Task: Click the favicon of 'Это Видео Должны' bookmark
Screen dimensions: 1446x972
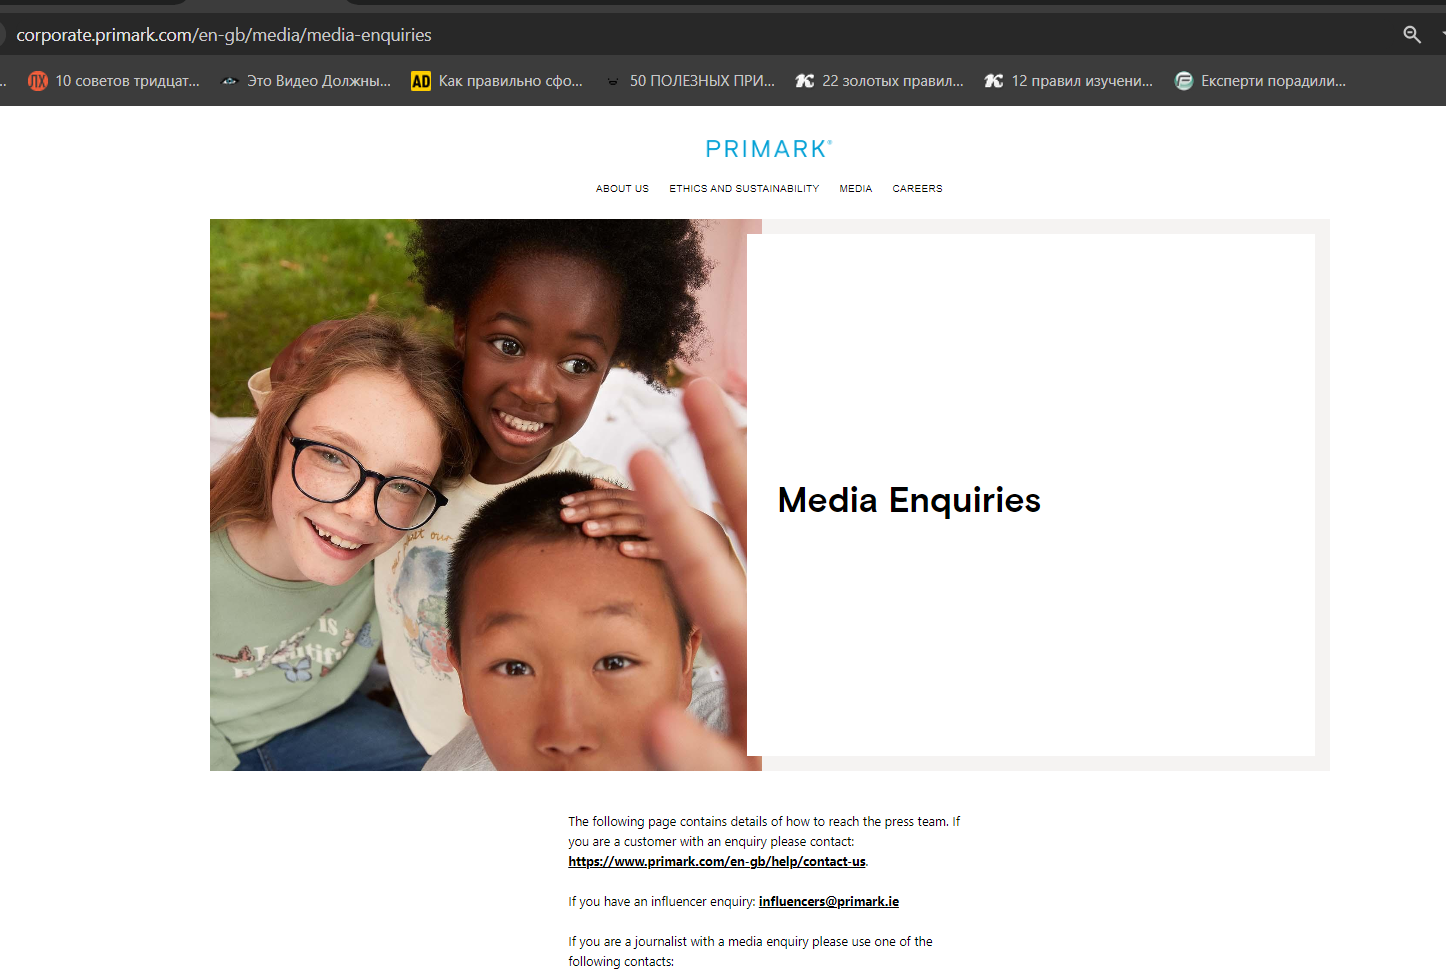Action: pos(229,81)
